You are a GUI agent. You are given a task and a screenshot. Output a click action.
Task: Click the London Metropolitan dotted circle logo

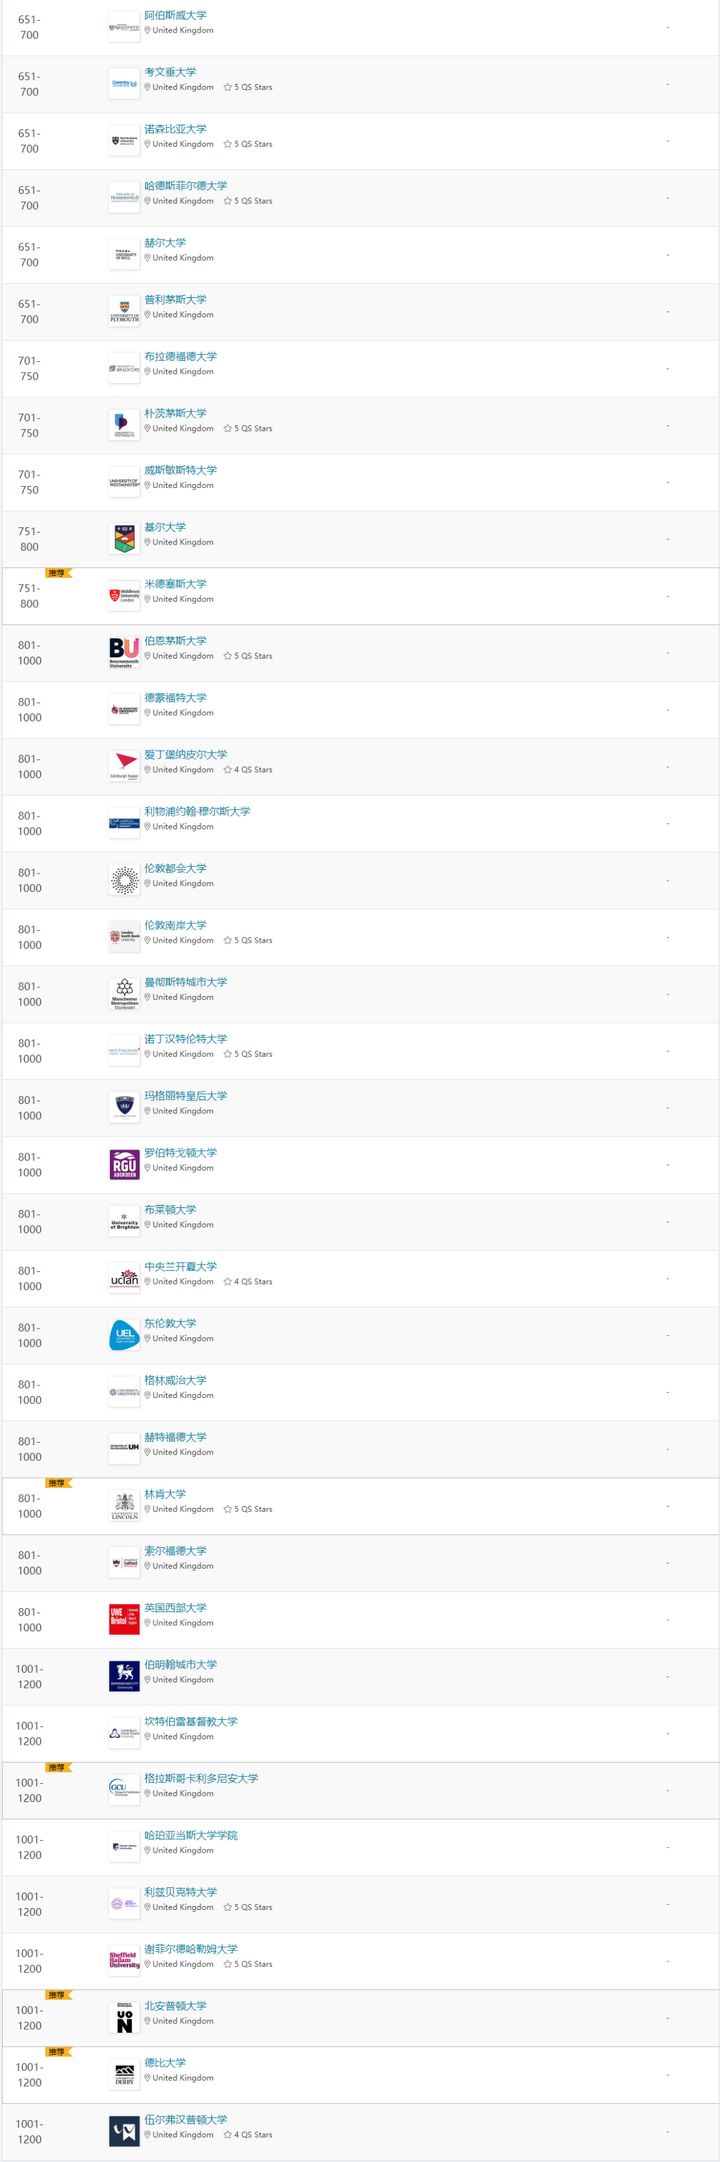coord(124,881)
